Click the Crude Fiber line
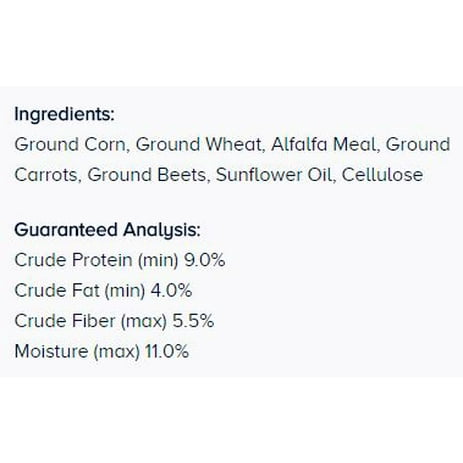Screen dimensions: 463x463 pos(114,321)
